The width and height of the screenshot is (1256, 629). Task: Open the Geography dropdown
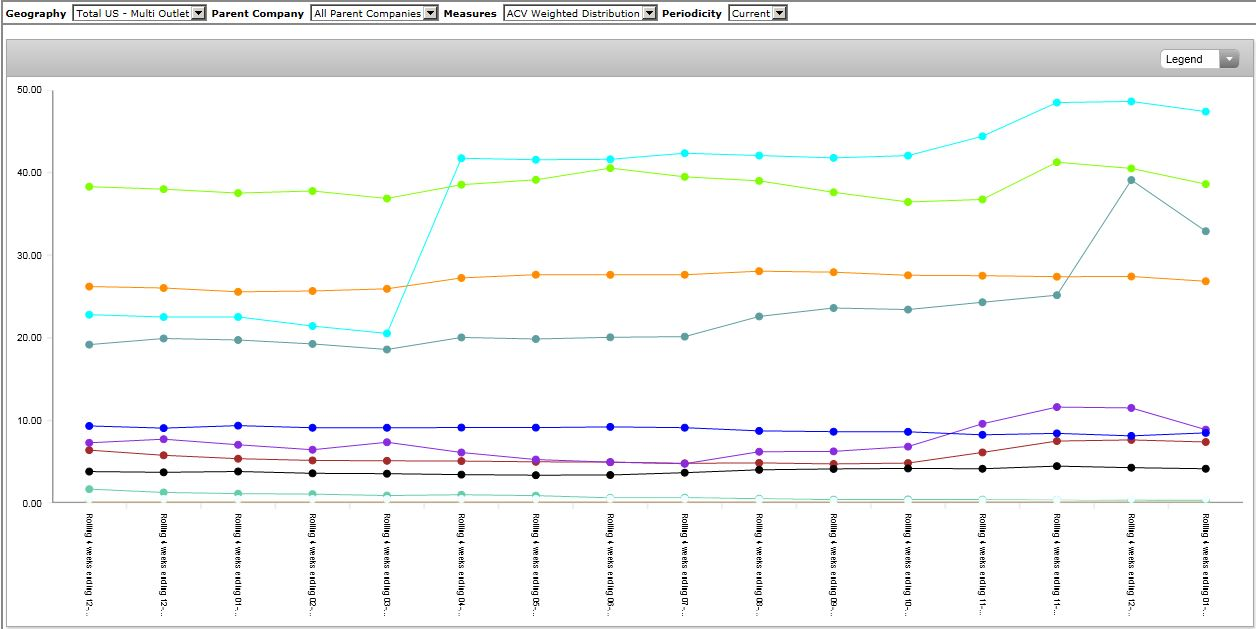(x=139, y=13)
